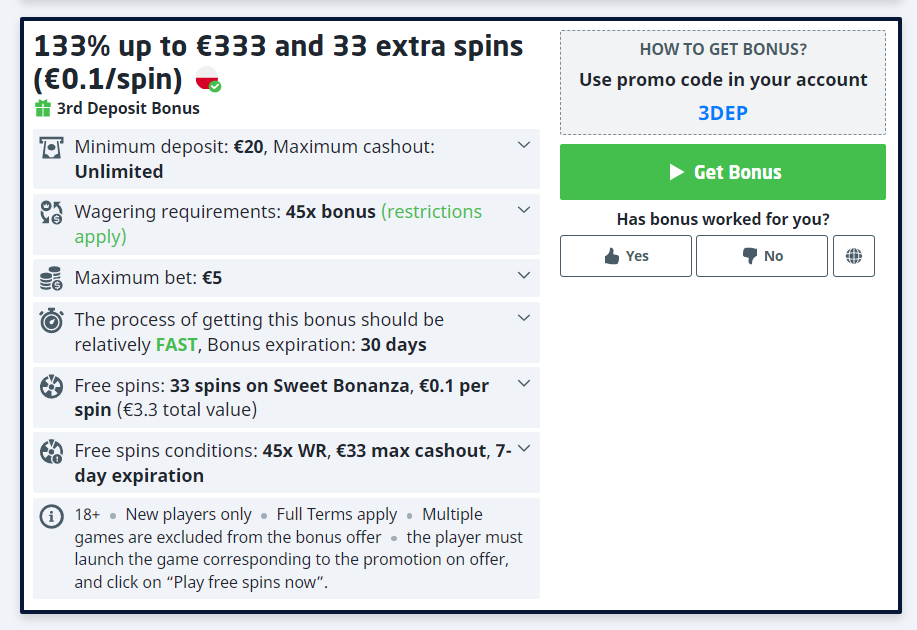Viewport: 917px width, 630px height.
Task: Click the 3DEP promo code
Action: [722, 113]
